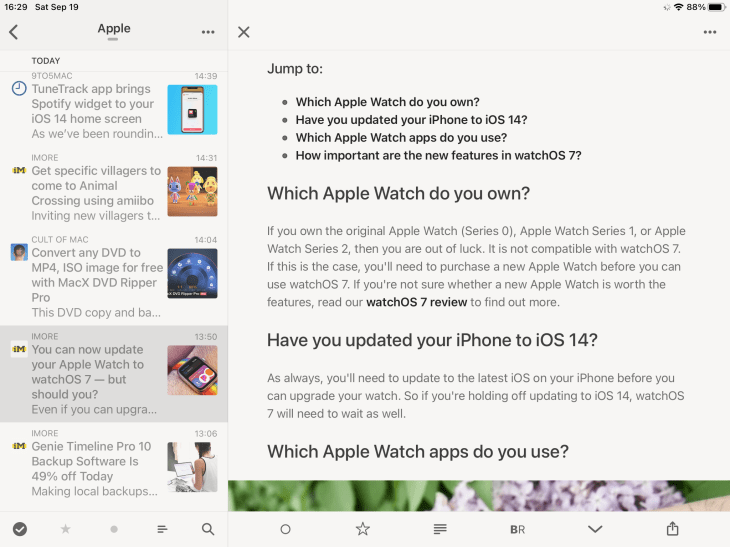Show starred articles filter in list toolbar
Image resolution: width=730 pixels, height=547 pixels.
click(x=66, y=529)
